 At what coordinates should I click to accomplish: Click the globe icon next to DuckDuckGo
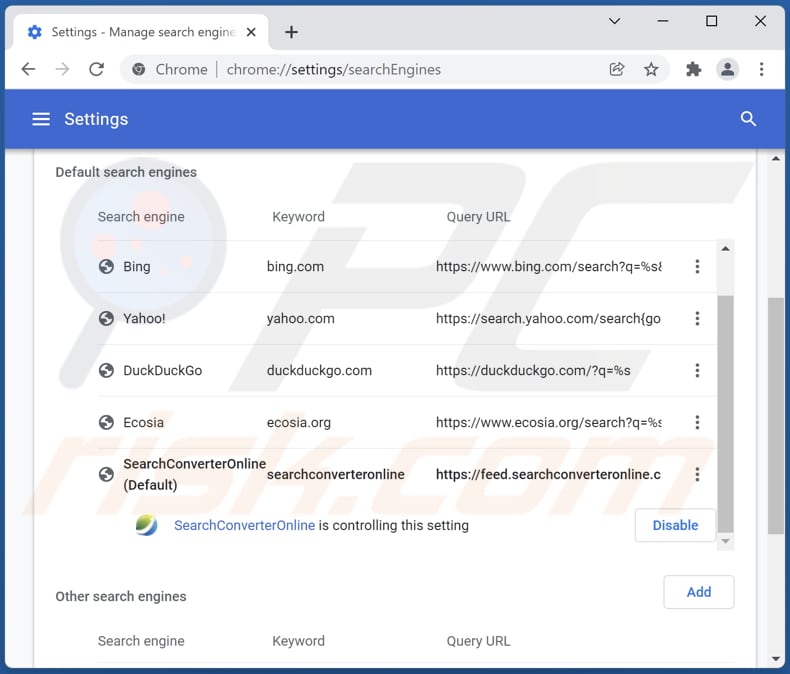(106, 370)
